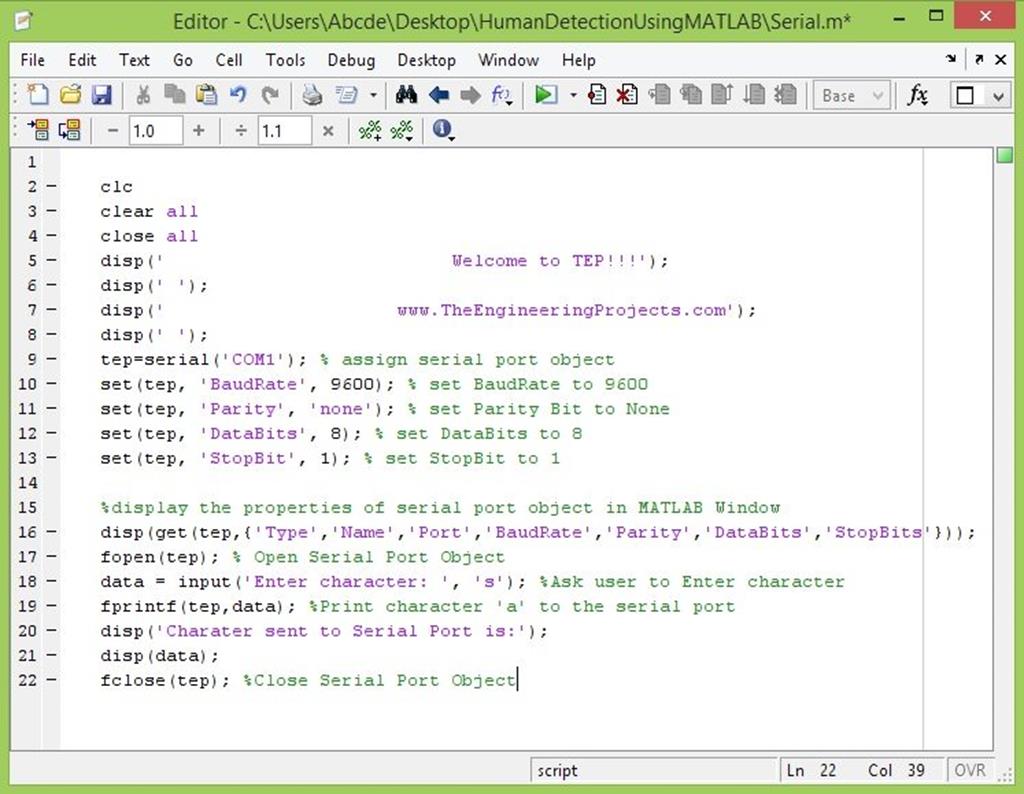Toggle the breakpoint dash on line 17

[x=51, y=557]
